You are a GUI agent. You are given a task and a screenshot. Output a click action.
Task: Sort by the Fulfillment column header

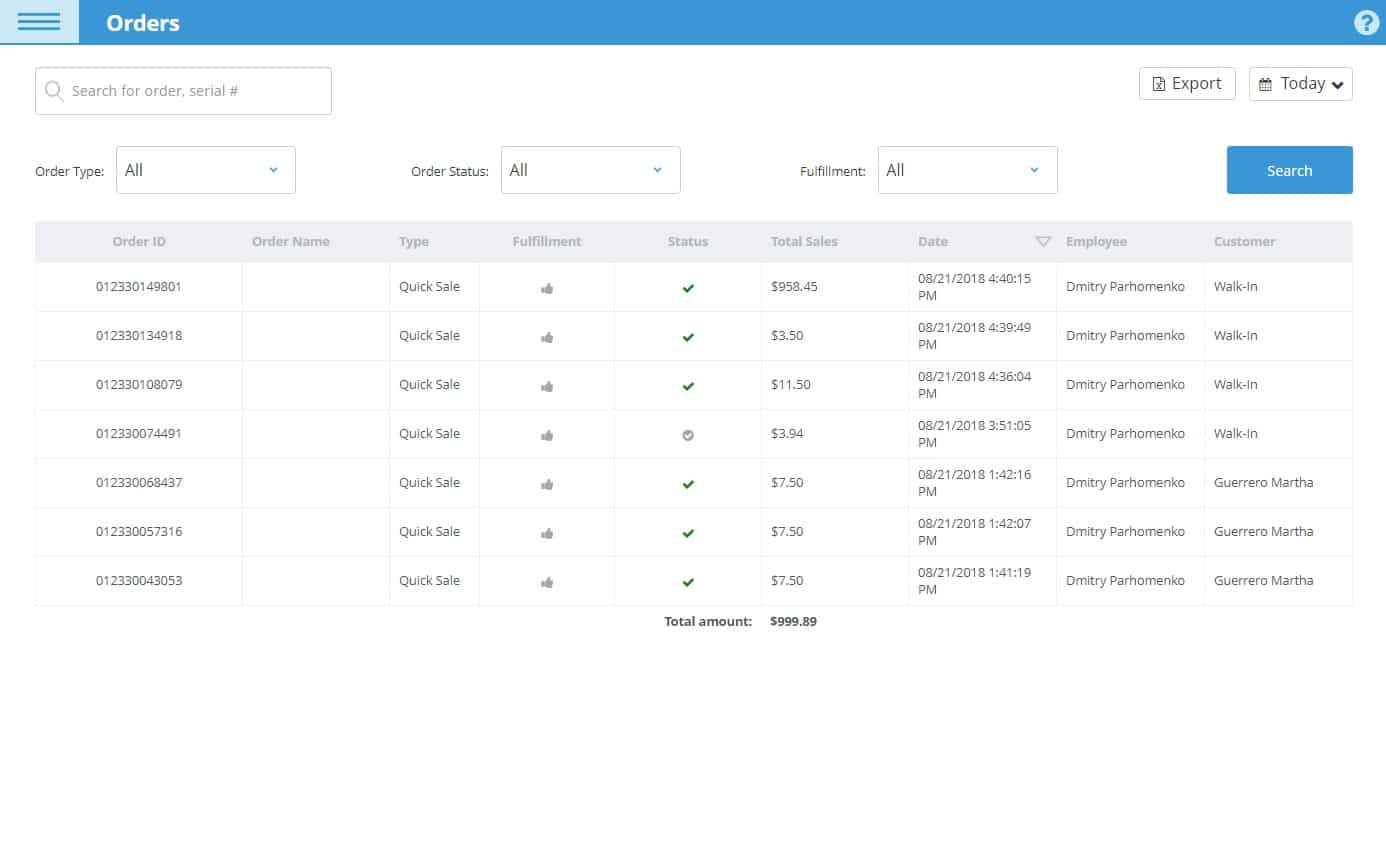[x=547, y=241]
